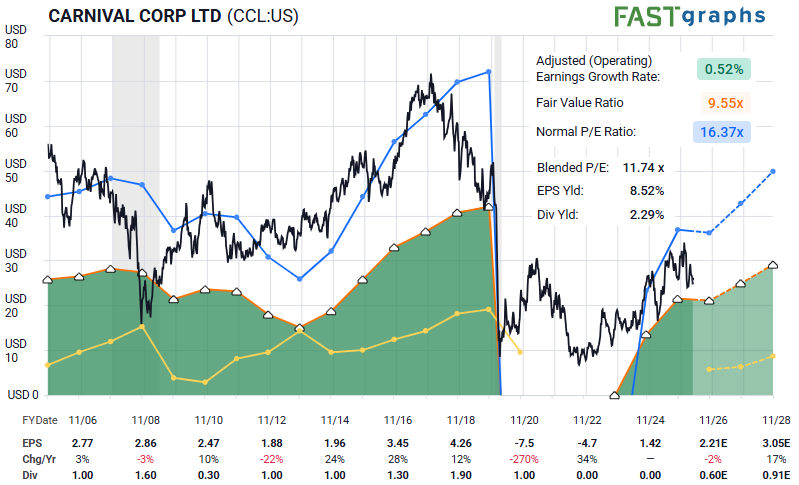Screen dimensions: 799x485
Task: Click the last dashed blue forecast dot at 11/28
Action: pos(773,171)
